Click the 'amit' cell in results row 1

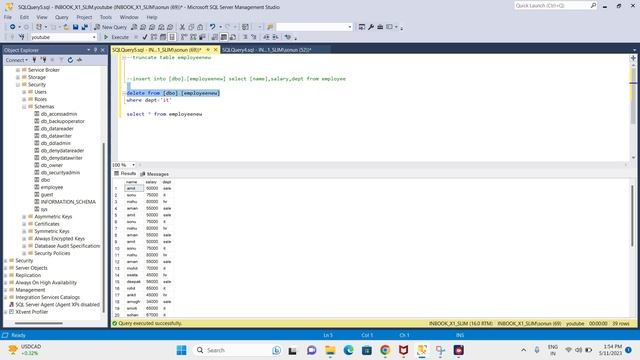134,189
